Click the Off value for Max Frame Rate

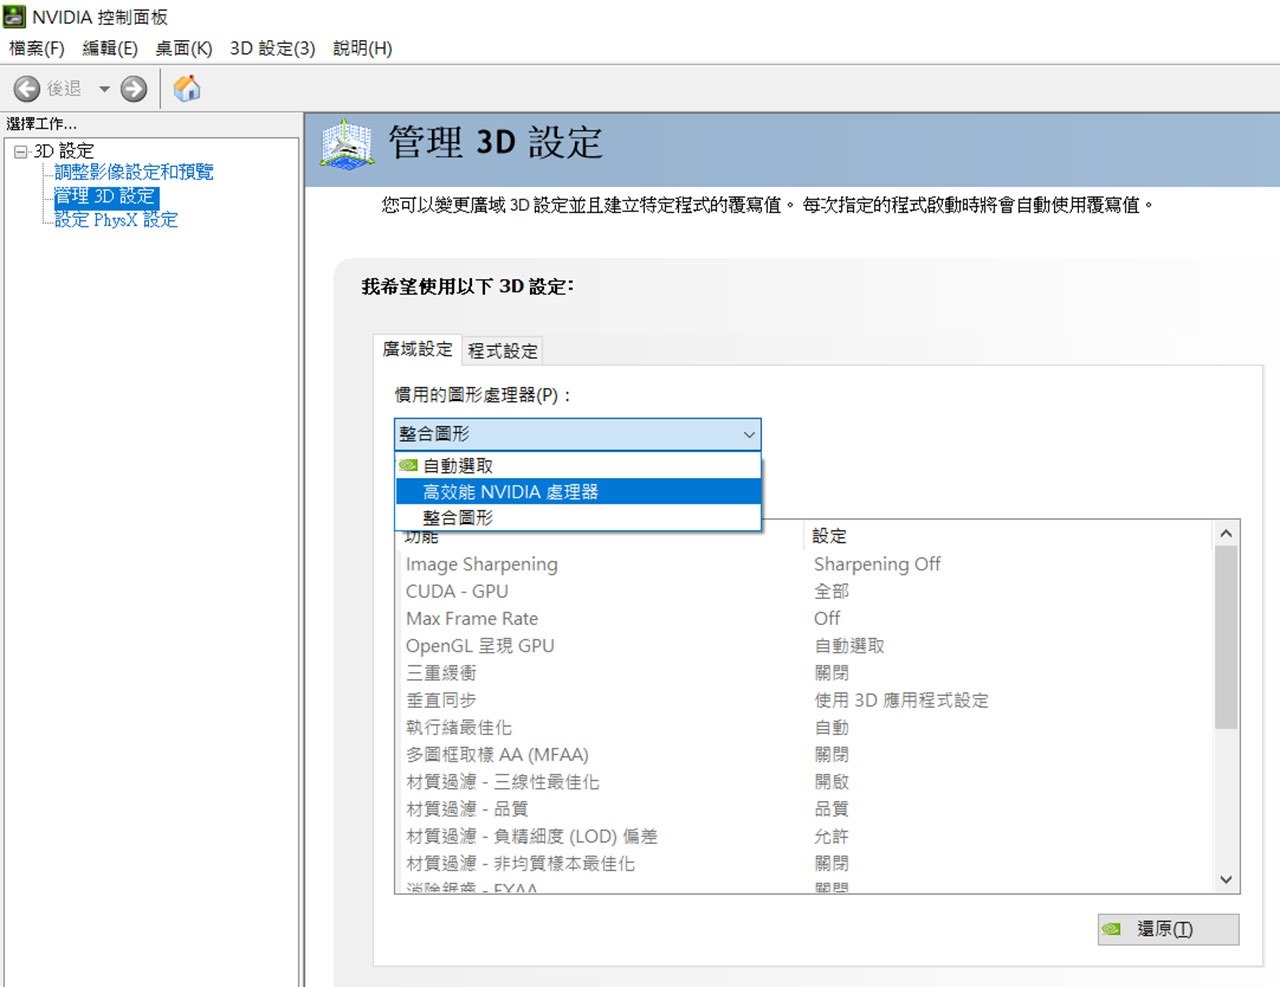827,618
